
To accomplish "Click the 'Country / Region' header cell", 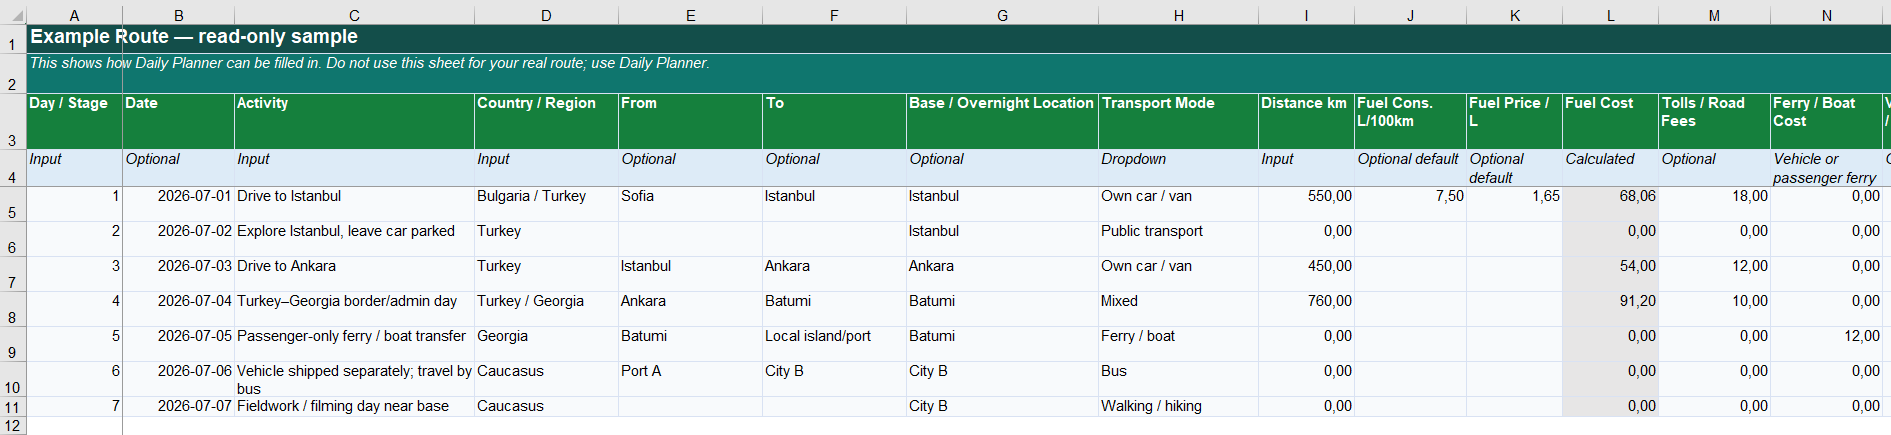I will [546, 121].
